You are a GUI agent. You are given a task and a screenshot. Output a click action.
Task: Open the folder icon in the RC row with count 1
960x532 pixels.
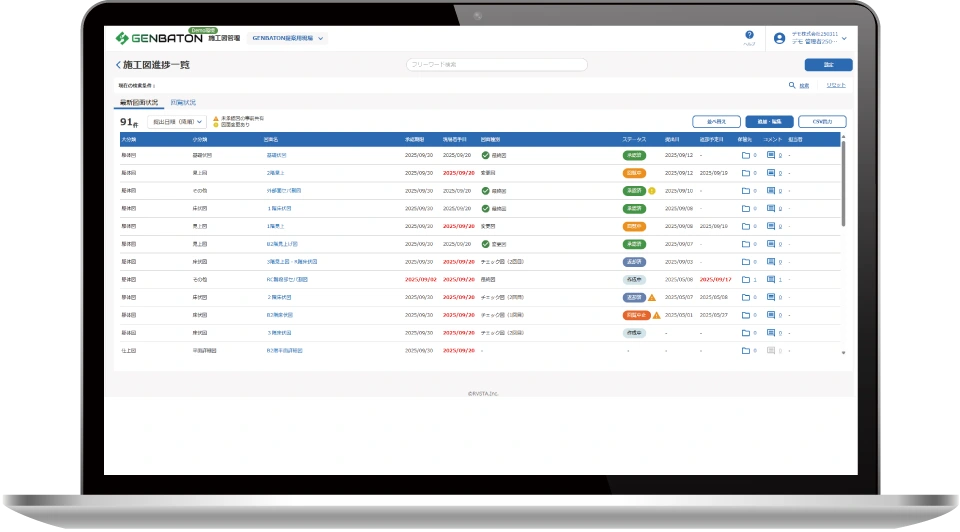tap(745, 280)
